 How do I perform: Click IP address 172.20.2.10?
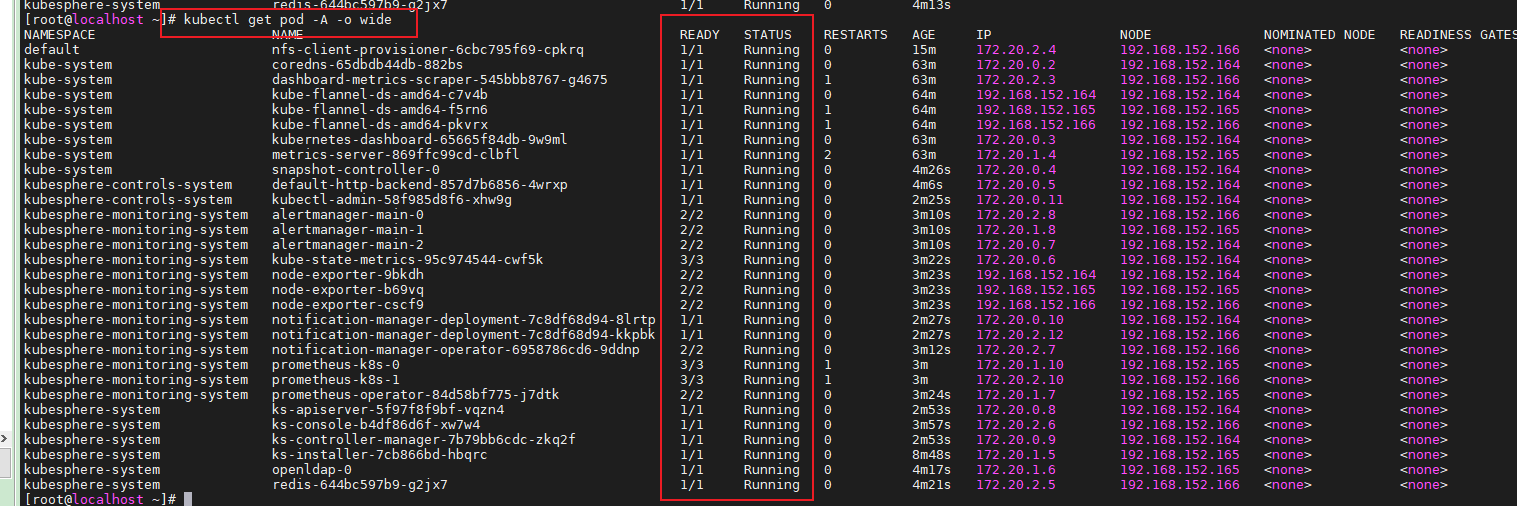[x=1020, y=380]
